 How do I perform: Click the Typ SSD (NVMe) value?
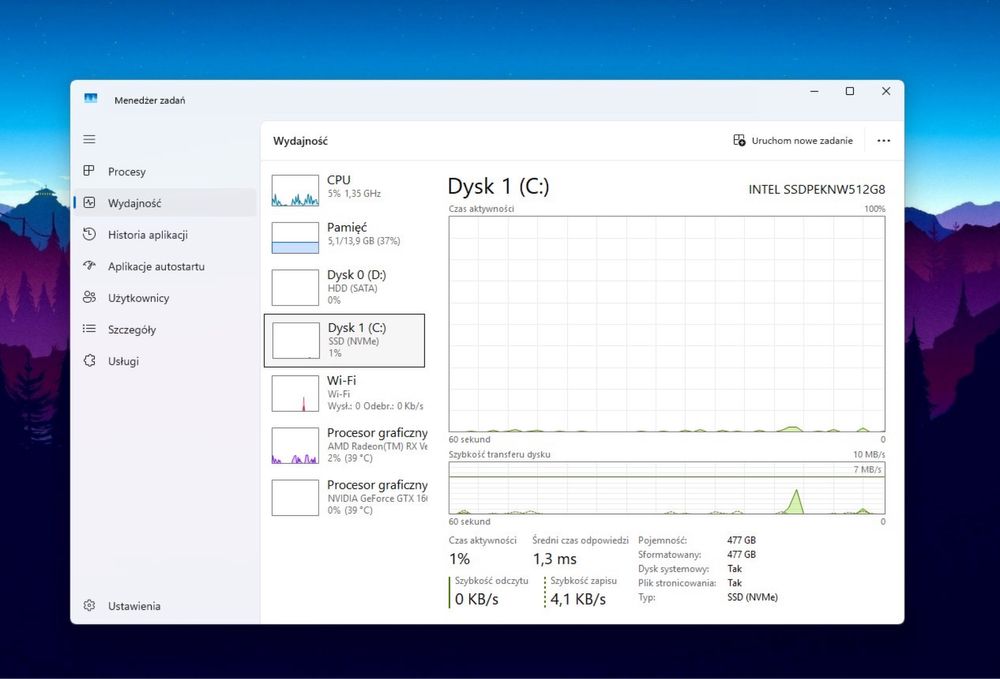coord(752,597)
